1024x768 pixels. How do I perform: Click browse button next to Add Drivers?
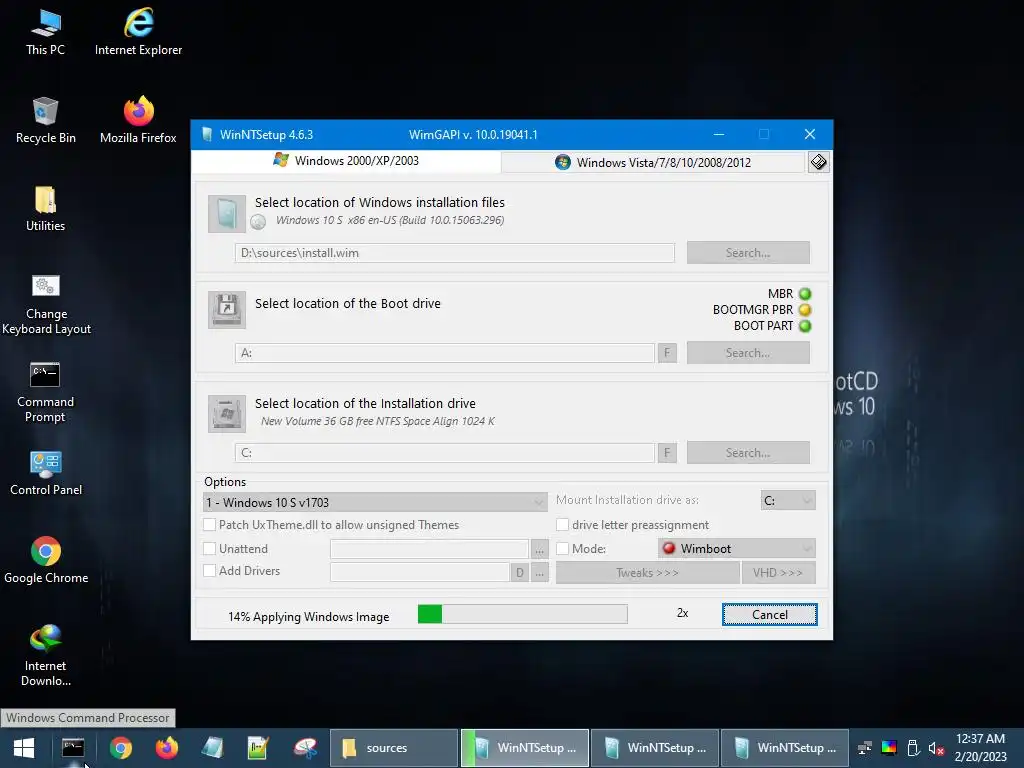539,573
